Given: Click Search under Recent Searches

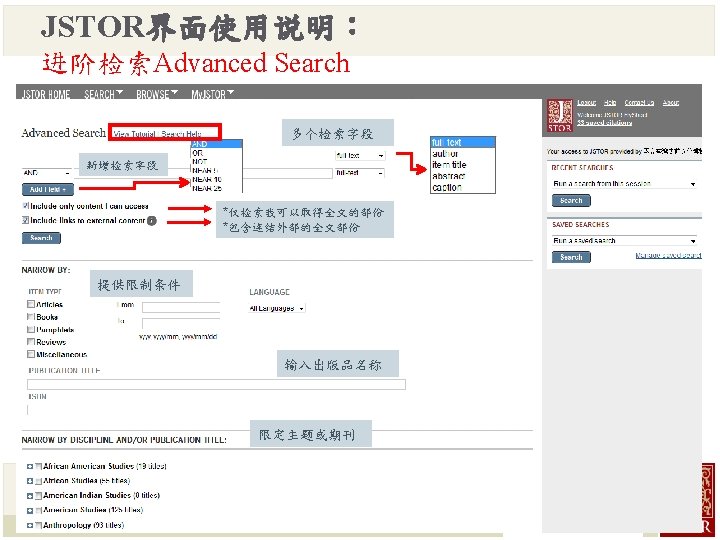Looking at the screenshot, I should [571, 201].
